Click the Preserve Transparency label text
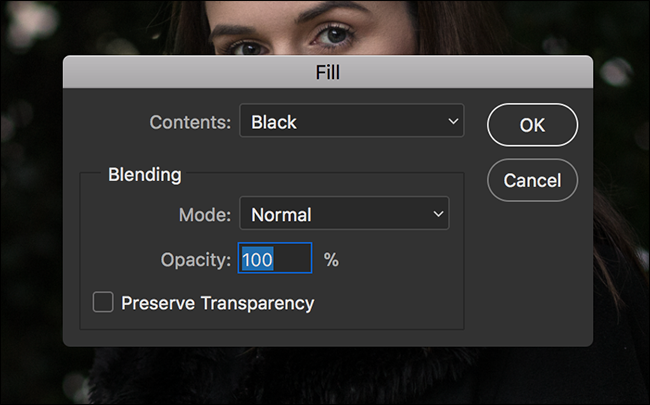This screenshot has width=650, height=405. [x=217, y=302]
